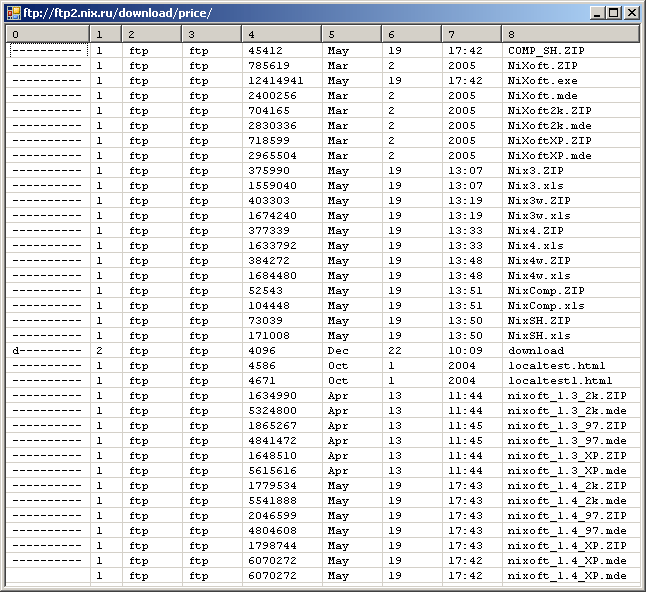The height and width of the screenshot is (592, 646).
Task: Click file name NiXoft.mde
Action: [542, 96]
